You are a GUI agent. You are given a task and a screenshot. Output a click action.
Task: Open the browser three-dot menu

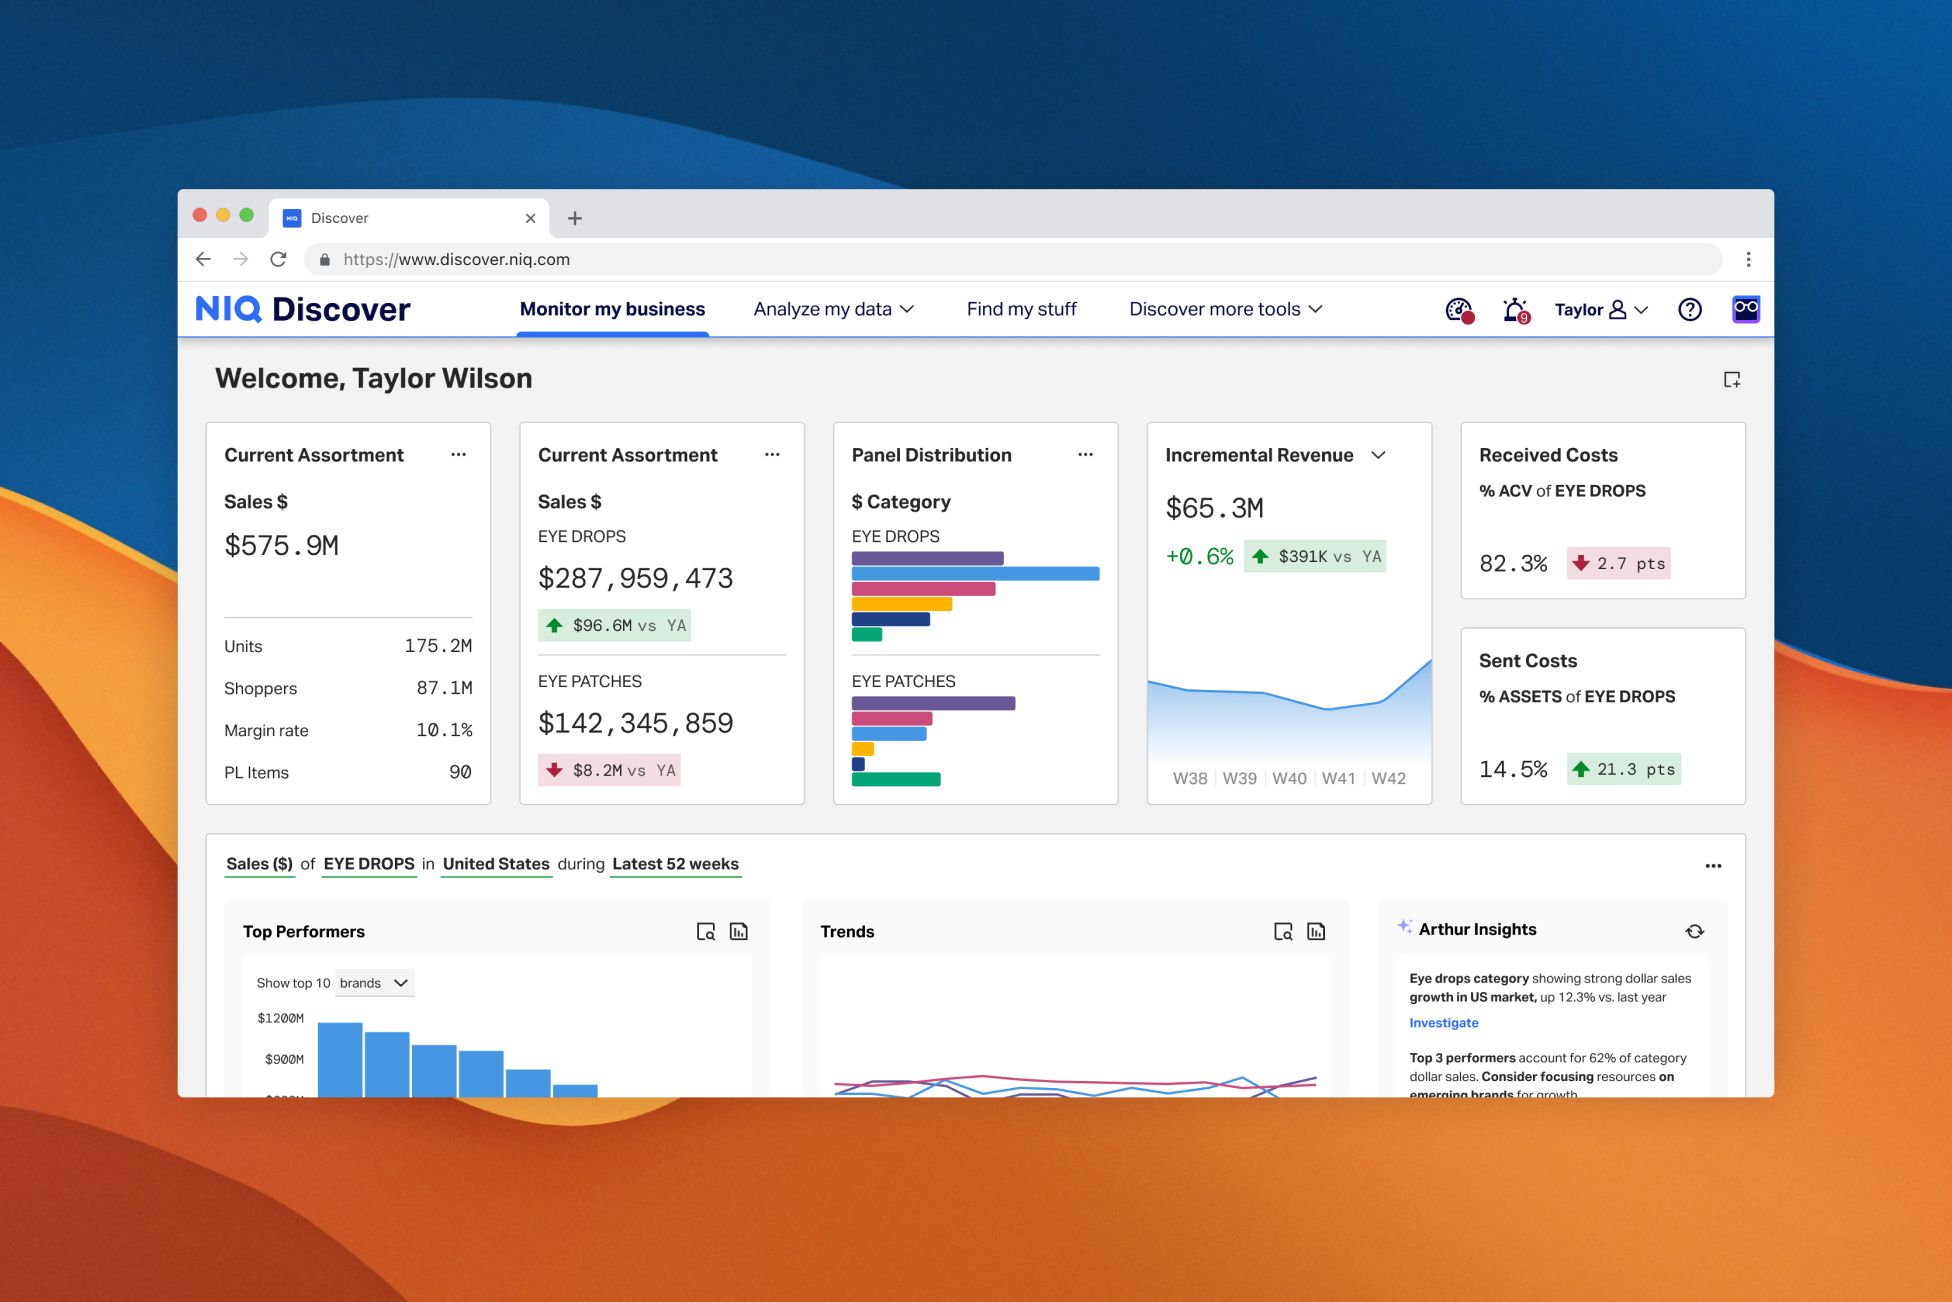[x=1748, y=259]
